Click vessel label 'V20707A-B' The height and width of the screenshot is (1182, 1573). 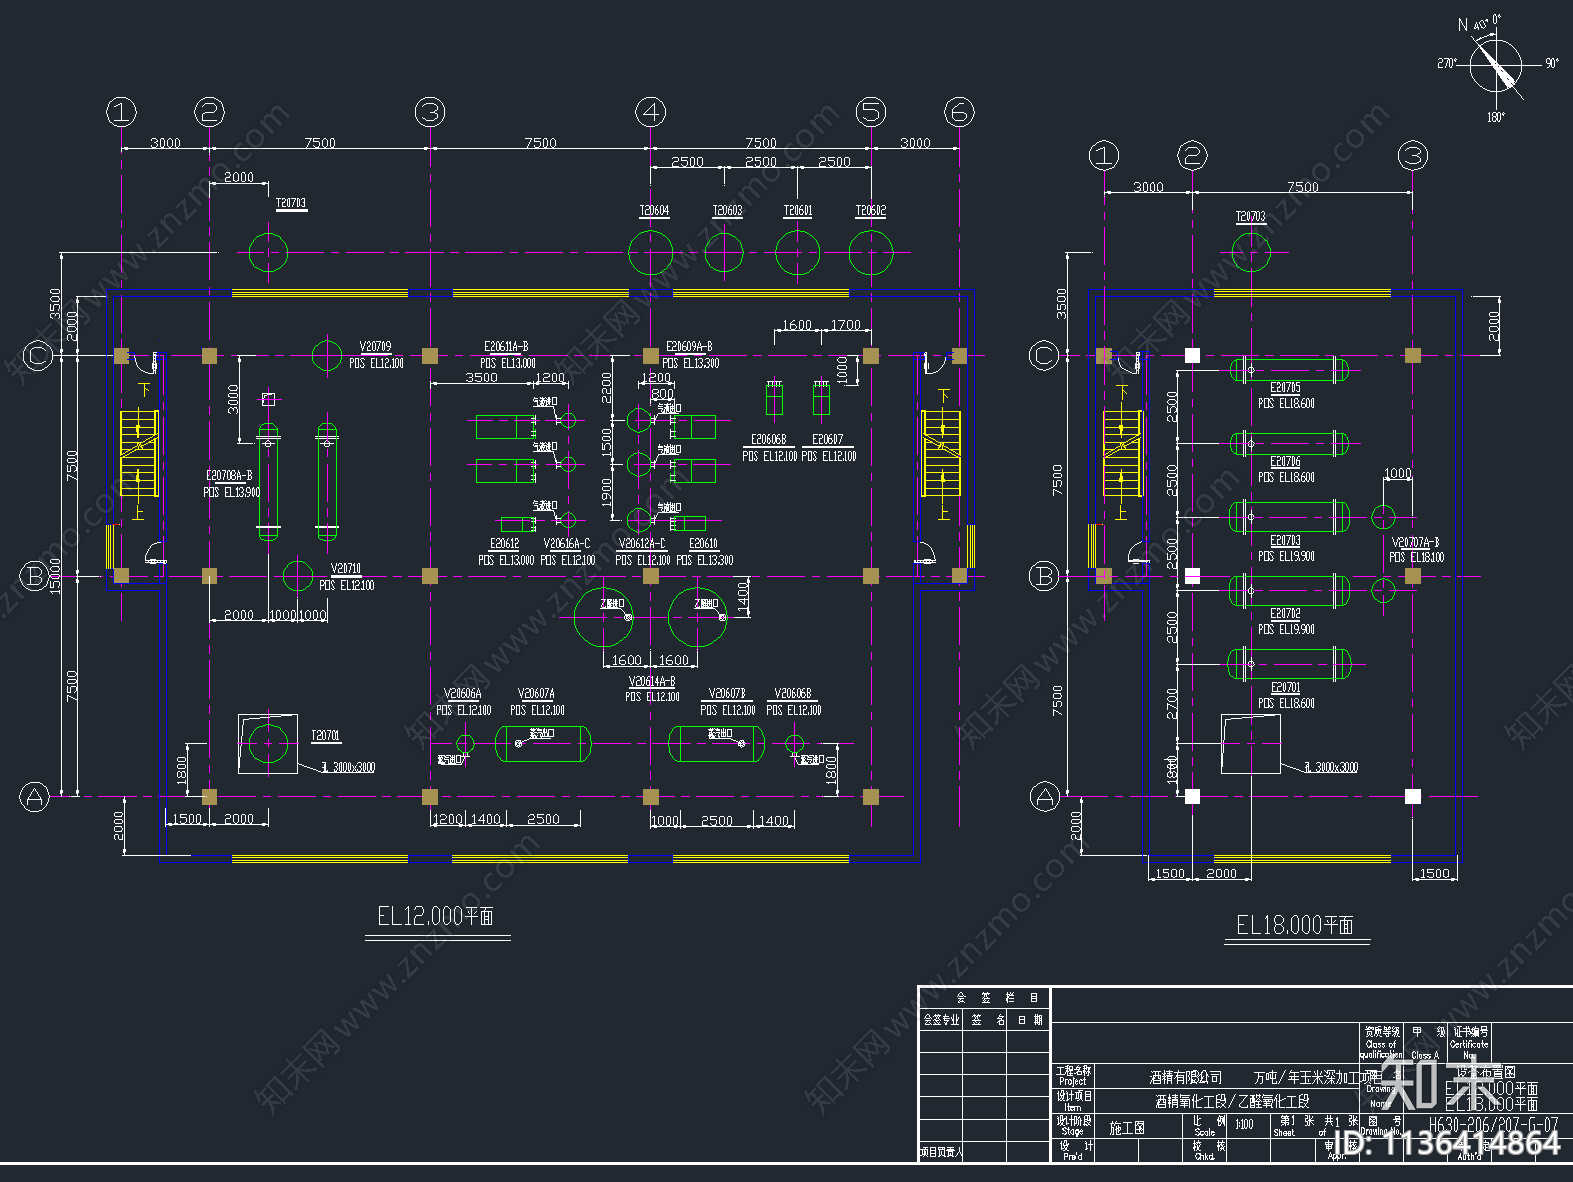point(1415,542)
